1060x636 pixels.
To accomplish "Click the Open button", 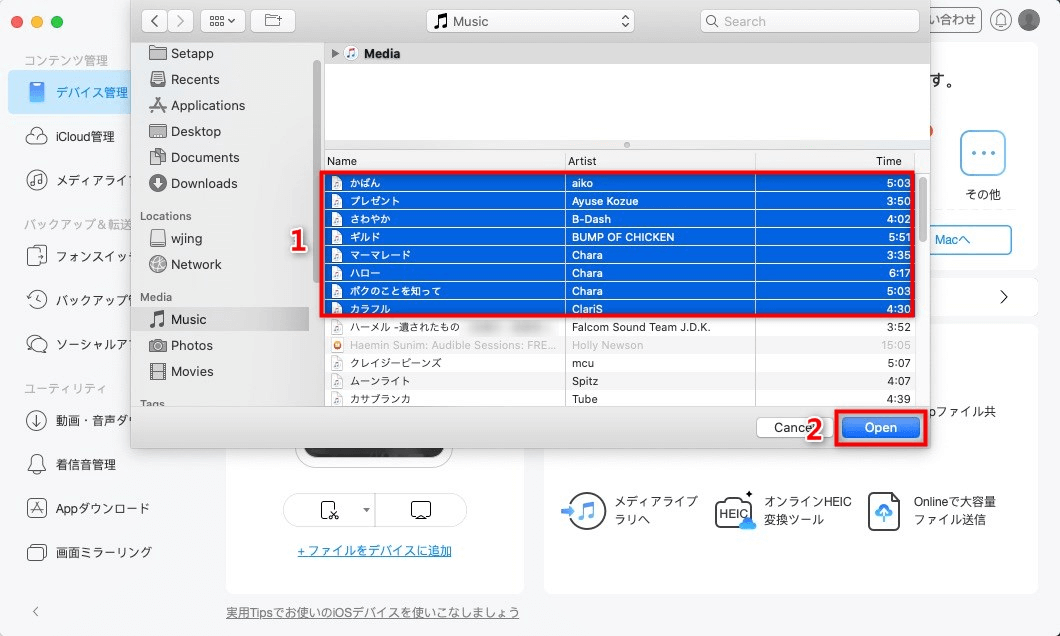I will 880,427.
